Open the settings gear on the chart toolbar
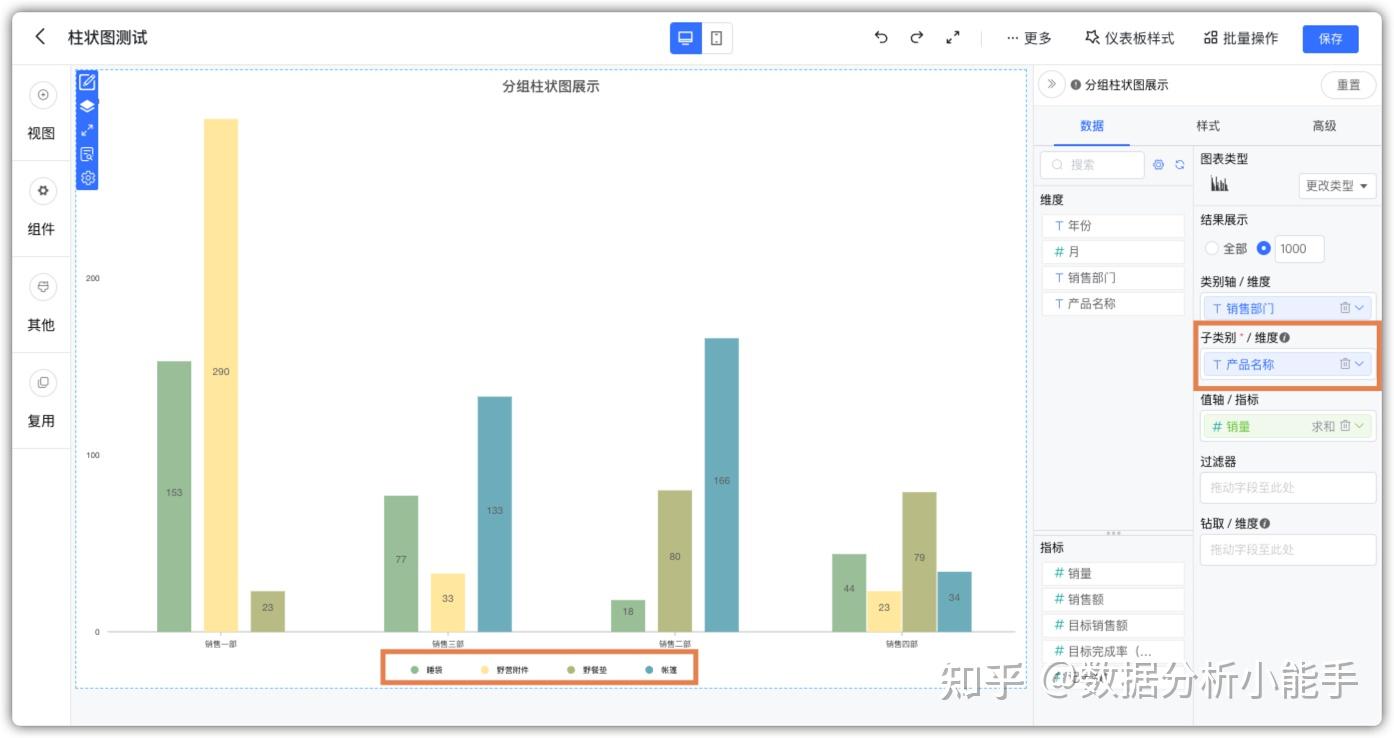The width and height of the screenshot is (1394, 738). (x=88, y=178)
